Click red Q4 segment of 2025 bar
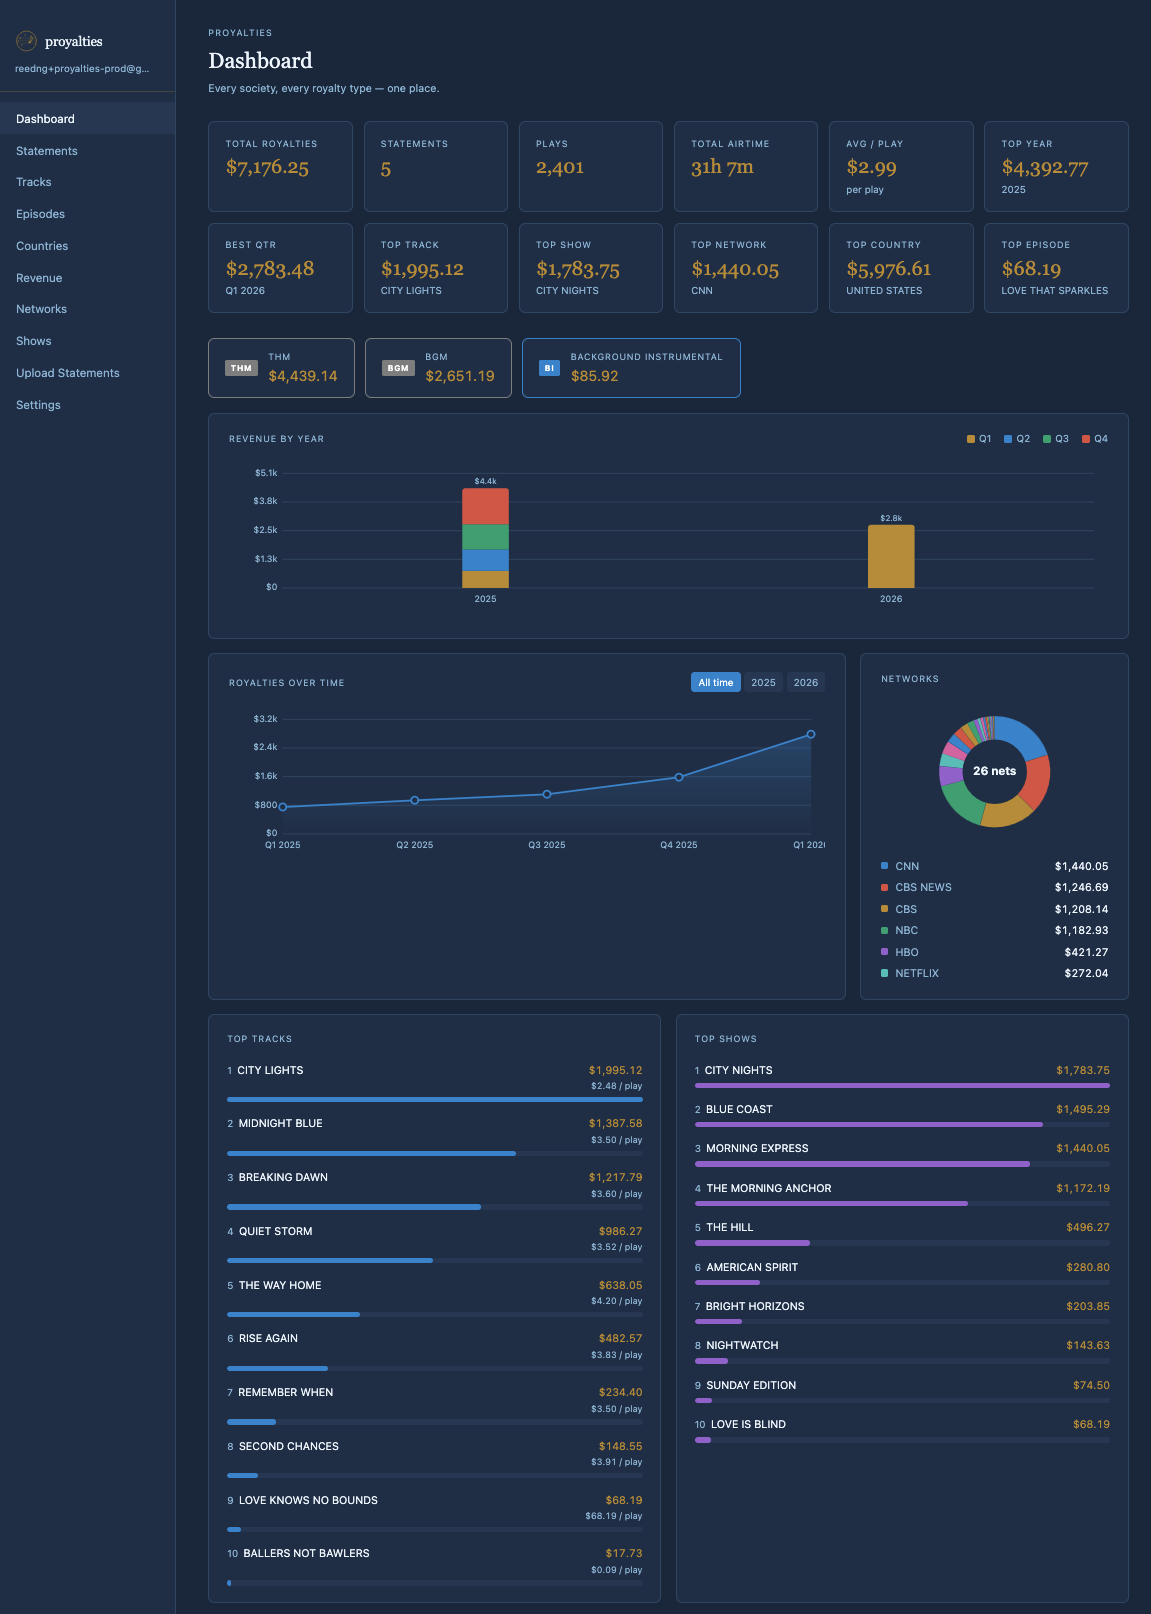This screenshot has width=1151, height=1614. pyautogui.click(x=485, y=506)
